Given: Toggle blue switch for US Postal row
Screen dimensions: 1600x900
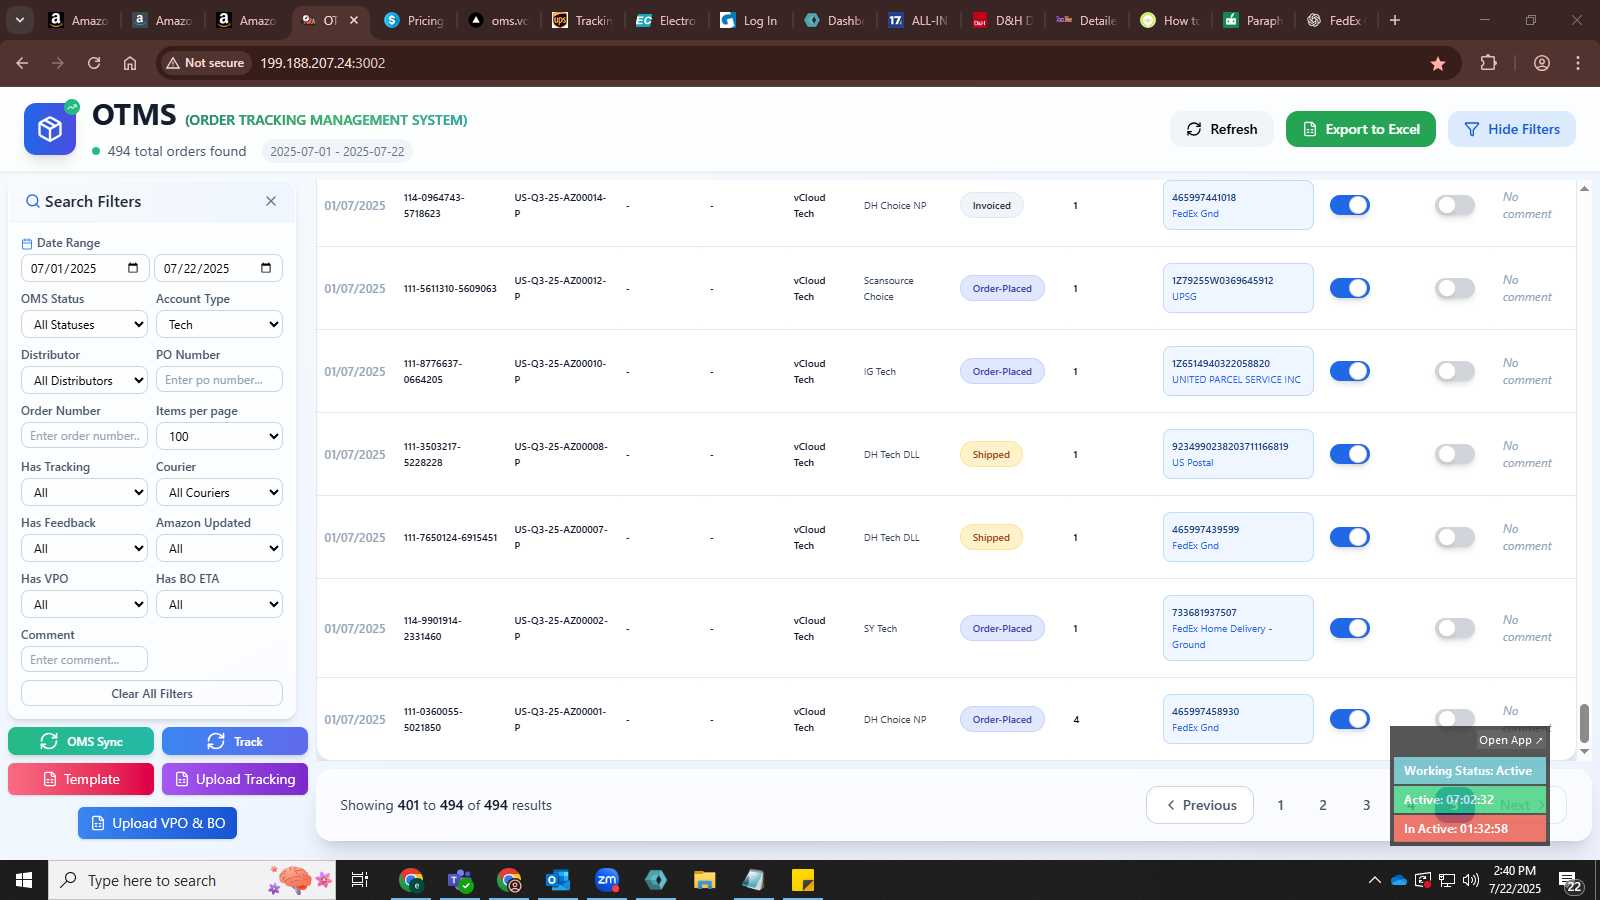Looking at the screenshot, I should pos(1349,454).
